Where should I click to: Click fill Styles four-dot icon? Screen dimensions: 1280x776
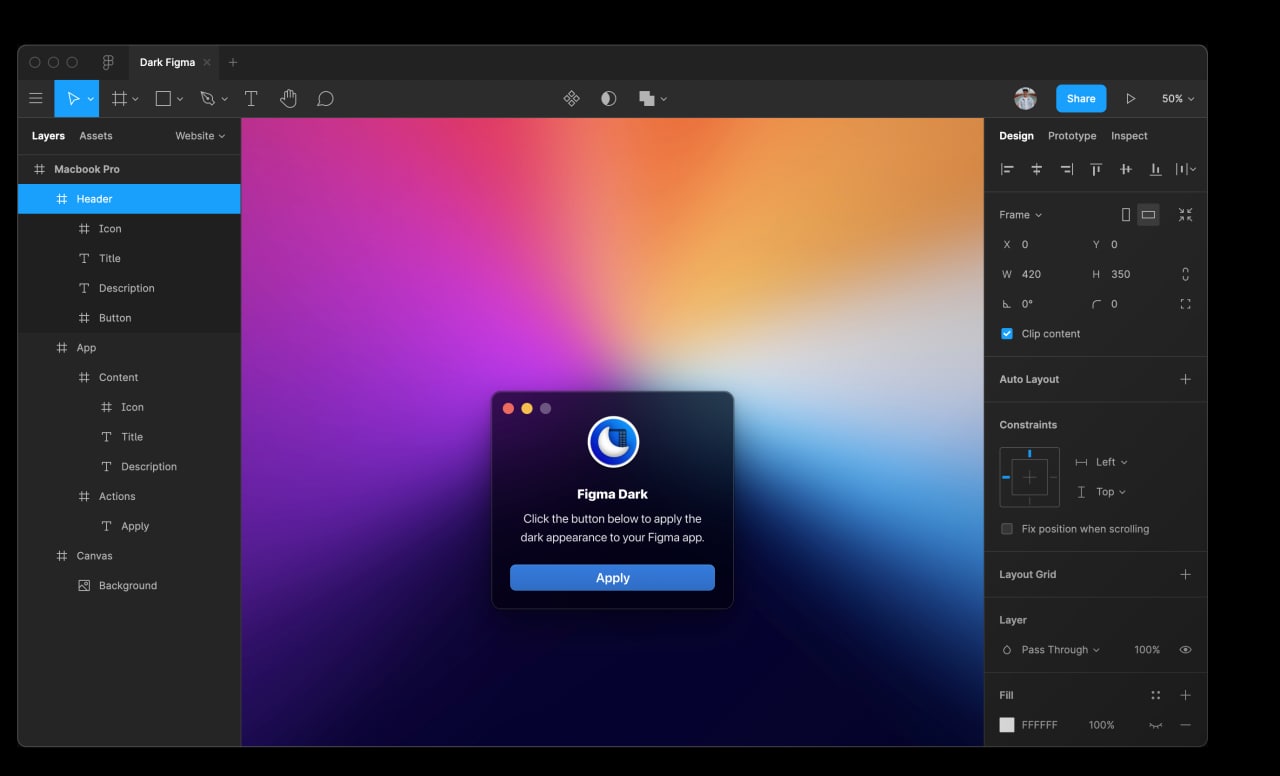click(1156, 695)
